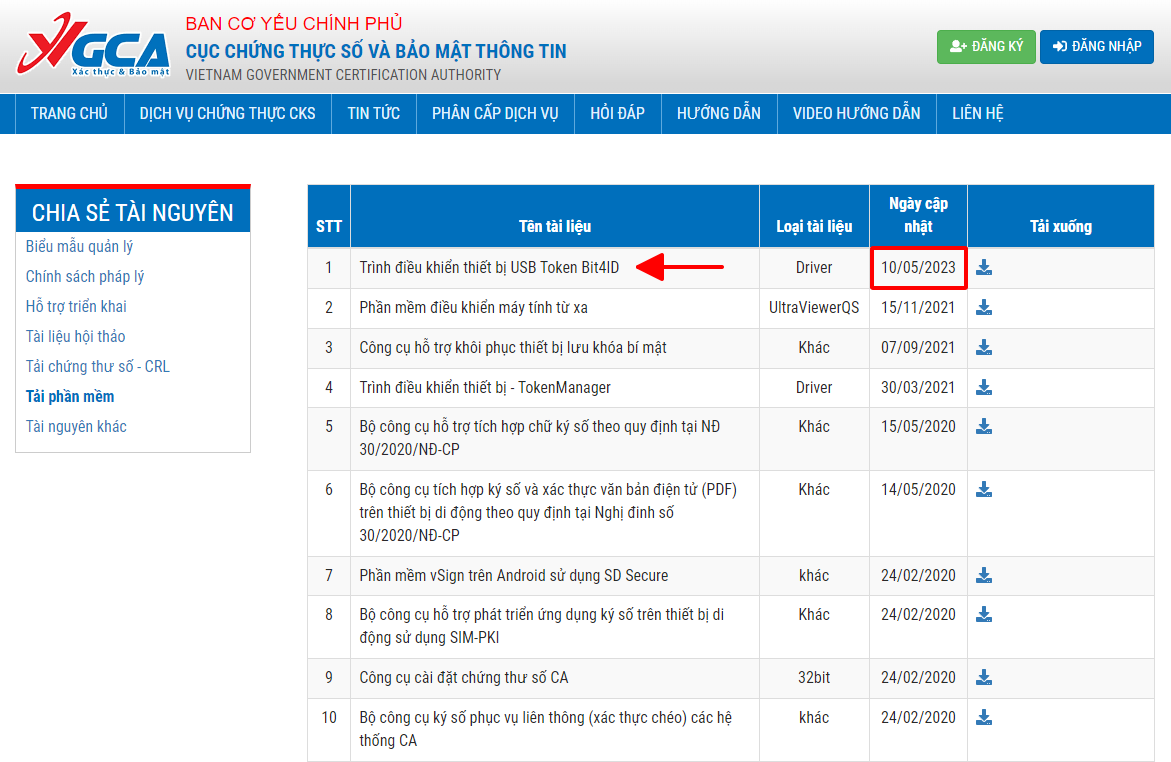
Task: Download the NĐ 30/2020 digital signature toolkit
Action: 984,427
